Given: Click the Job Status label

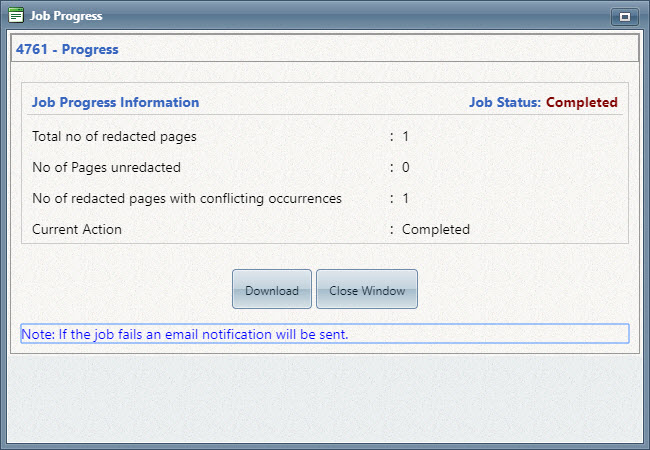Looking at the screenshot, I should point(505,102).
